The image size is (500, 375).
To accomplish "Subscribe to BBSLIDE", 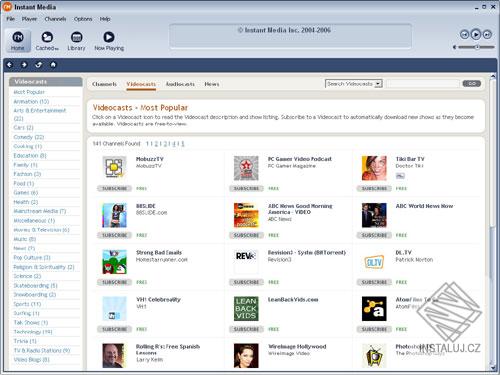I will pos(114,235).
